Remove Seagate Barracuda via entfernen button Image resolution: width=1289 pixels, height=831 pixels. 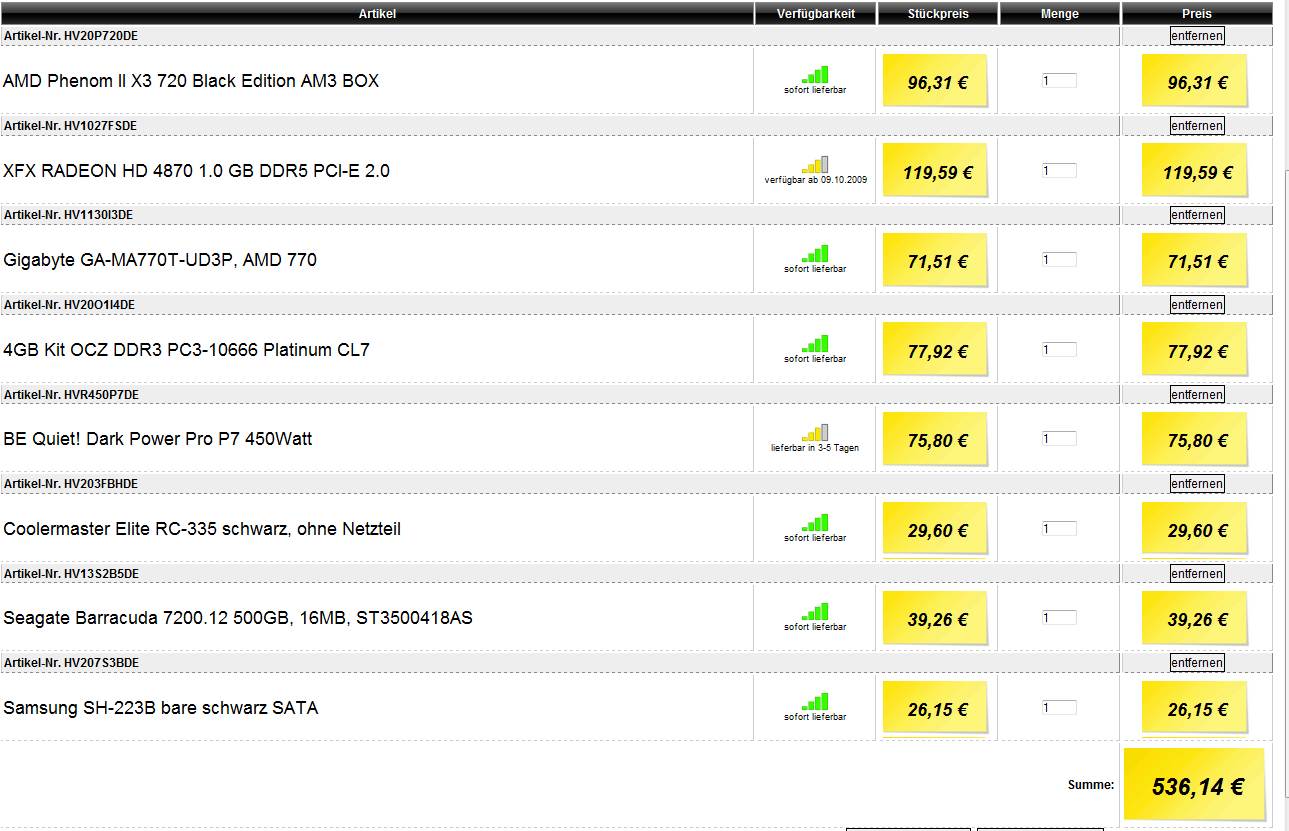1197,574
